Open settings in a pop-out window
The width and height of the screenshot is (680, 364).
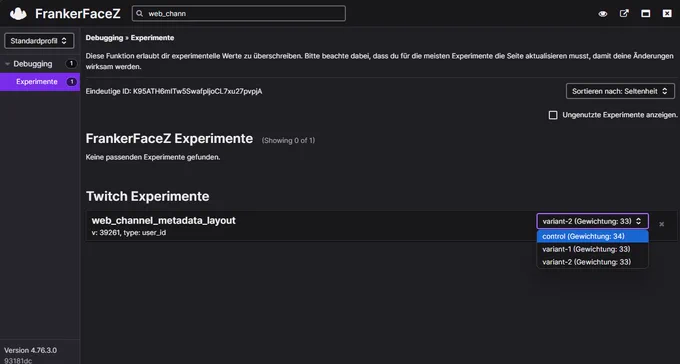(624, 13)
